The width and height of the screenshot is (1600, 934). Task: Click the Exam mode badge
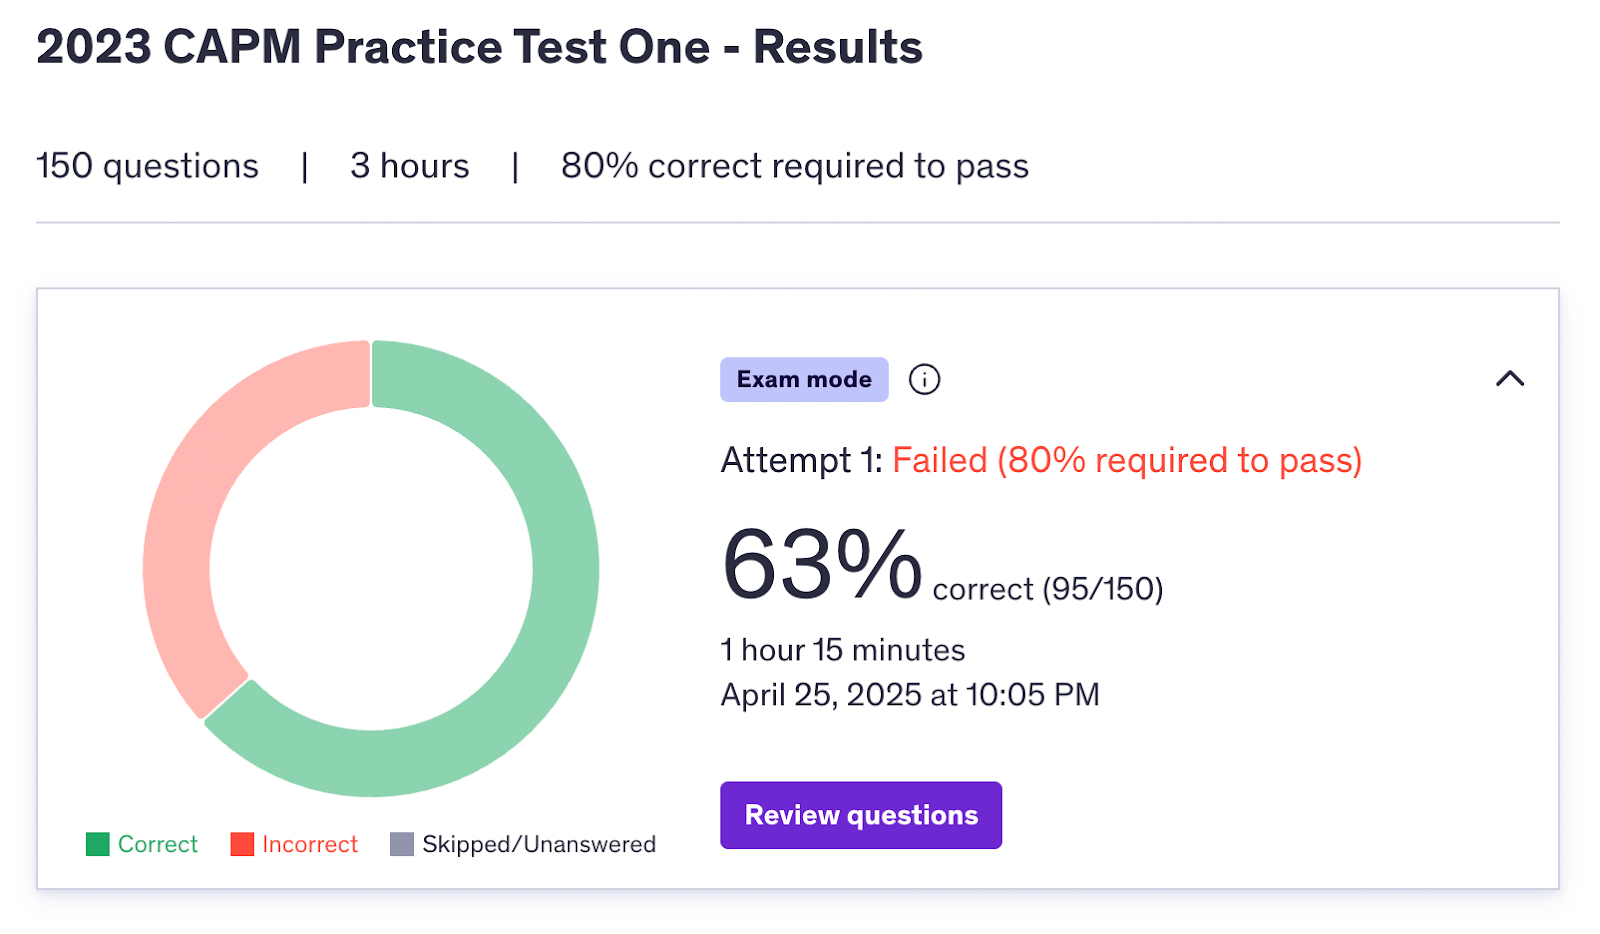(803, 380)
